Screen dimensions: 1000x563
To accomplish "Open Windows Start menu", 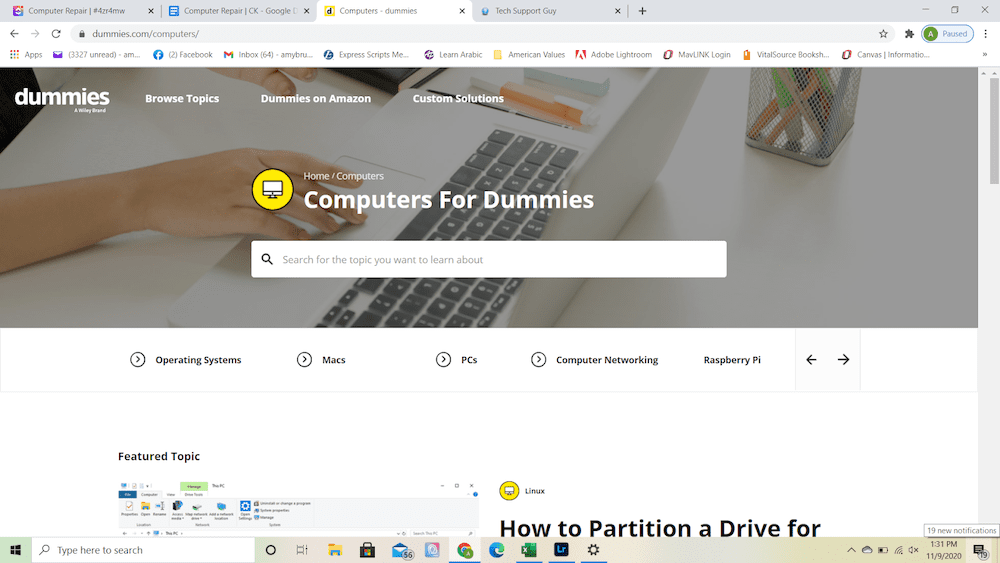I will click(x=15, y=550).
